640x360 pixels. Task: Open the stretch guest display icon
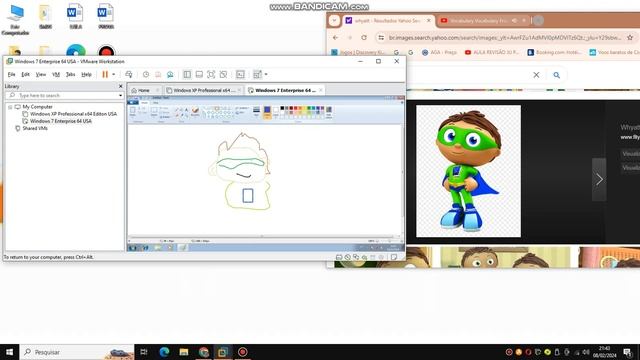(x=257, y=74)
